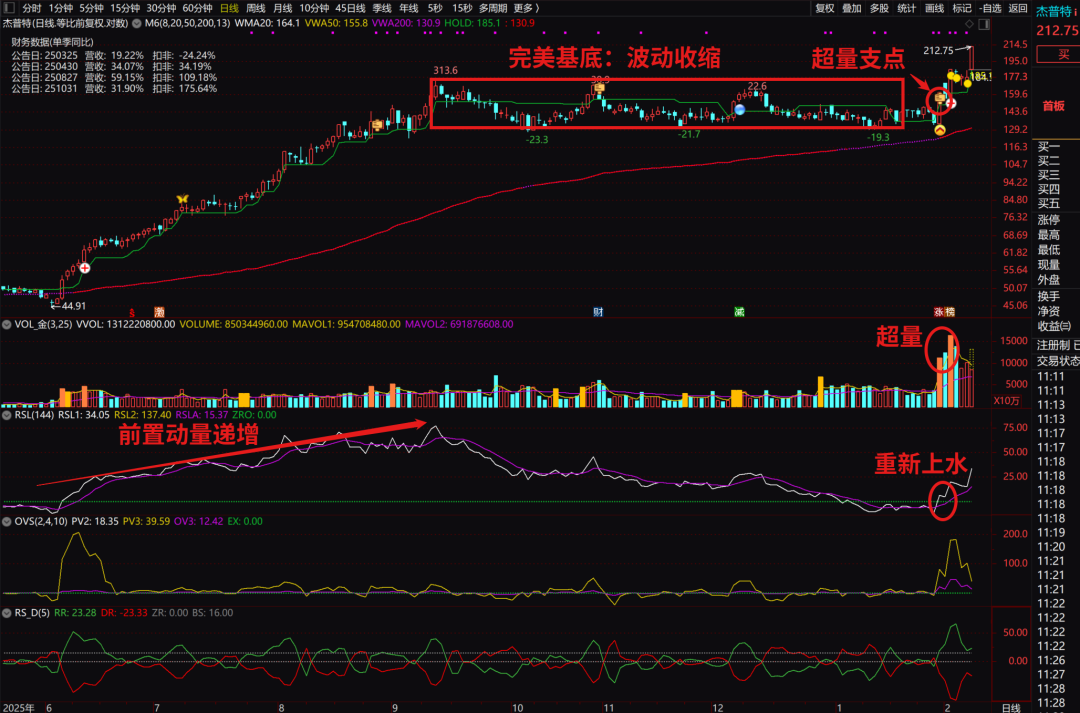Expand the main chart indicator dropdown arrow
1080x713 pixels.
click(x=137, y=23)
